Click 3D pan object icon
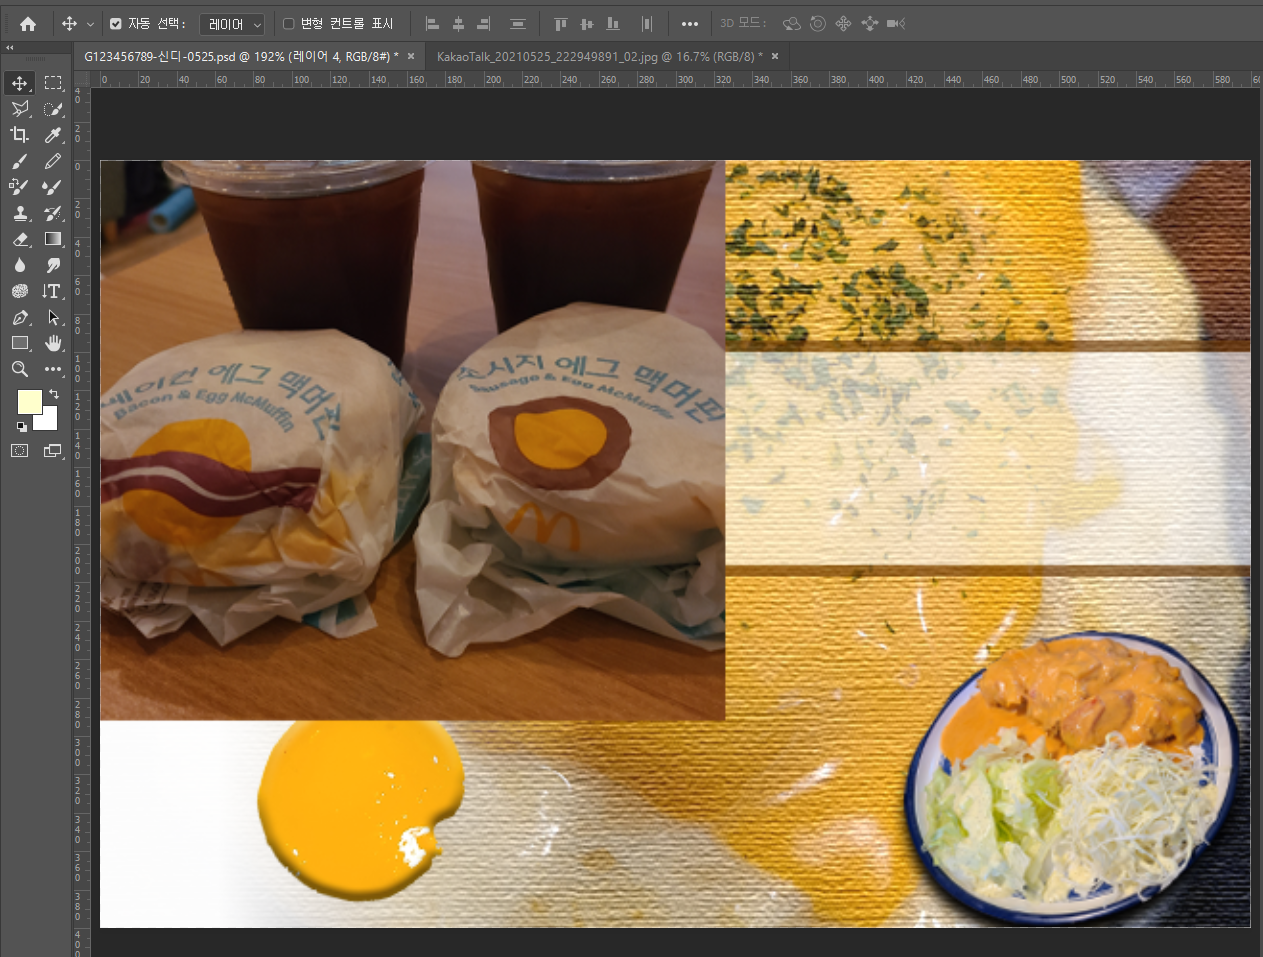The image size is (1263, 957). click(843, 23)
